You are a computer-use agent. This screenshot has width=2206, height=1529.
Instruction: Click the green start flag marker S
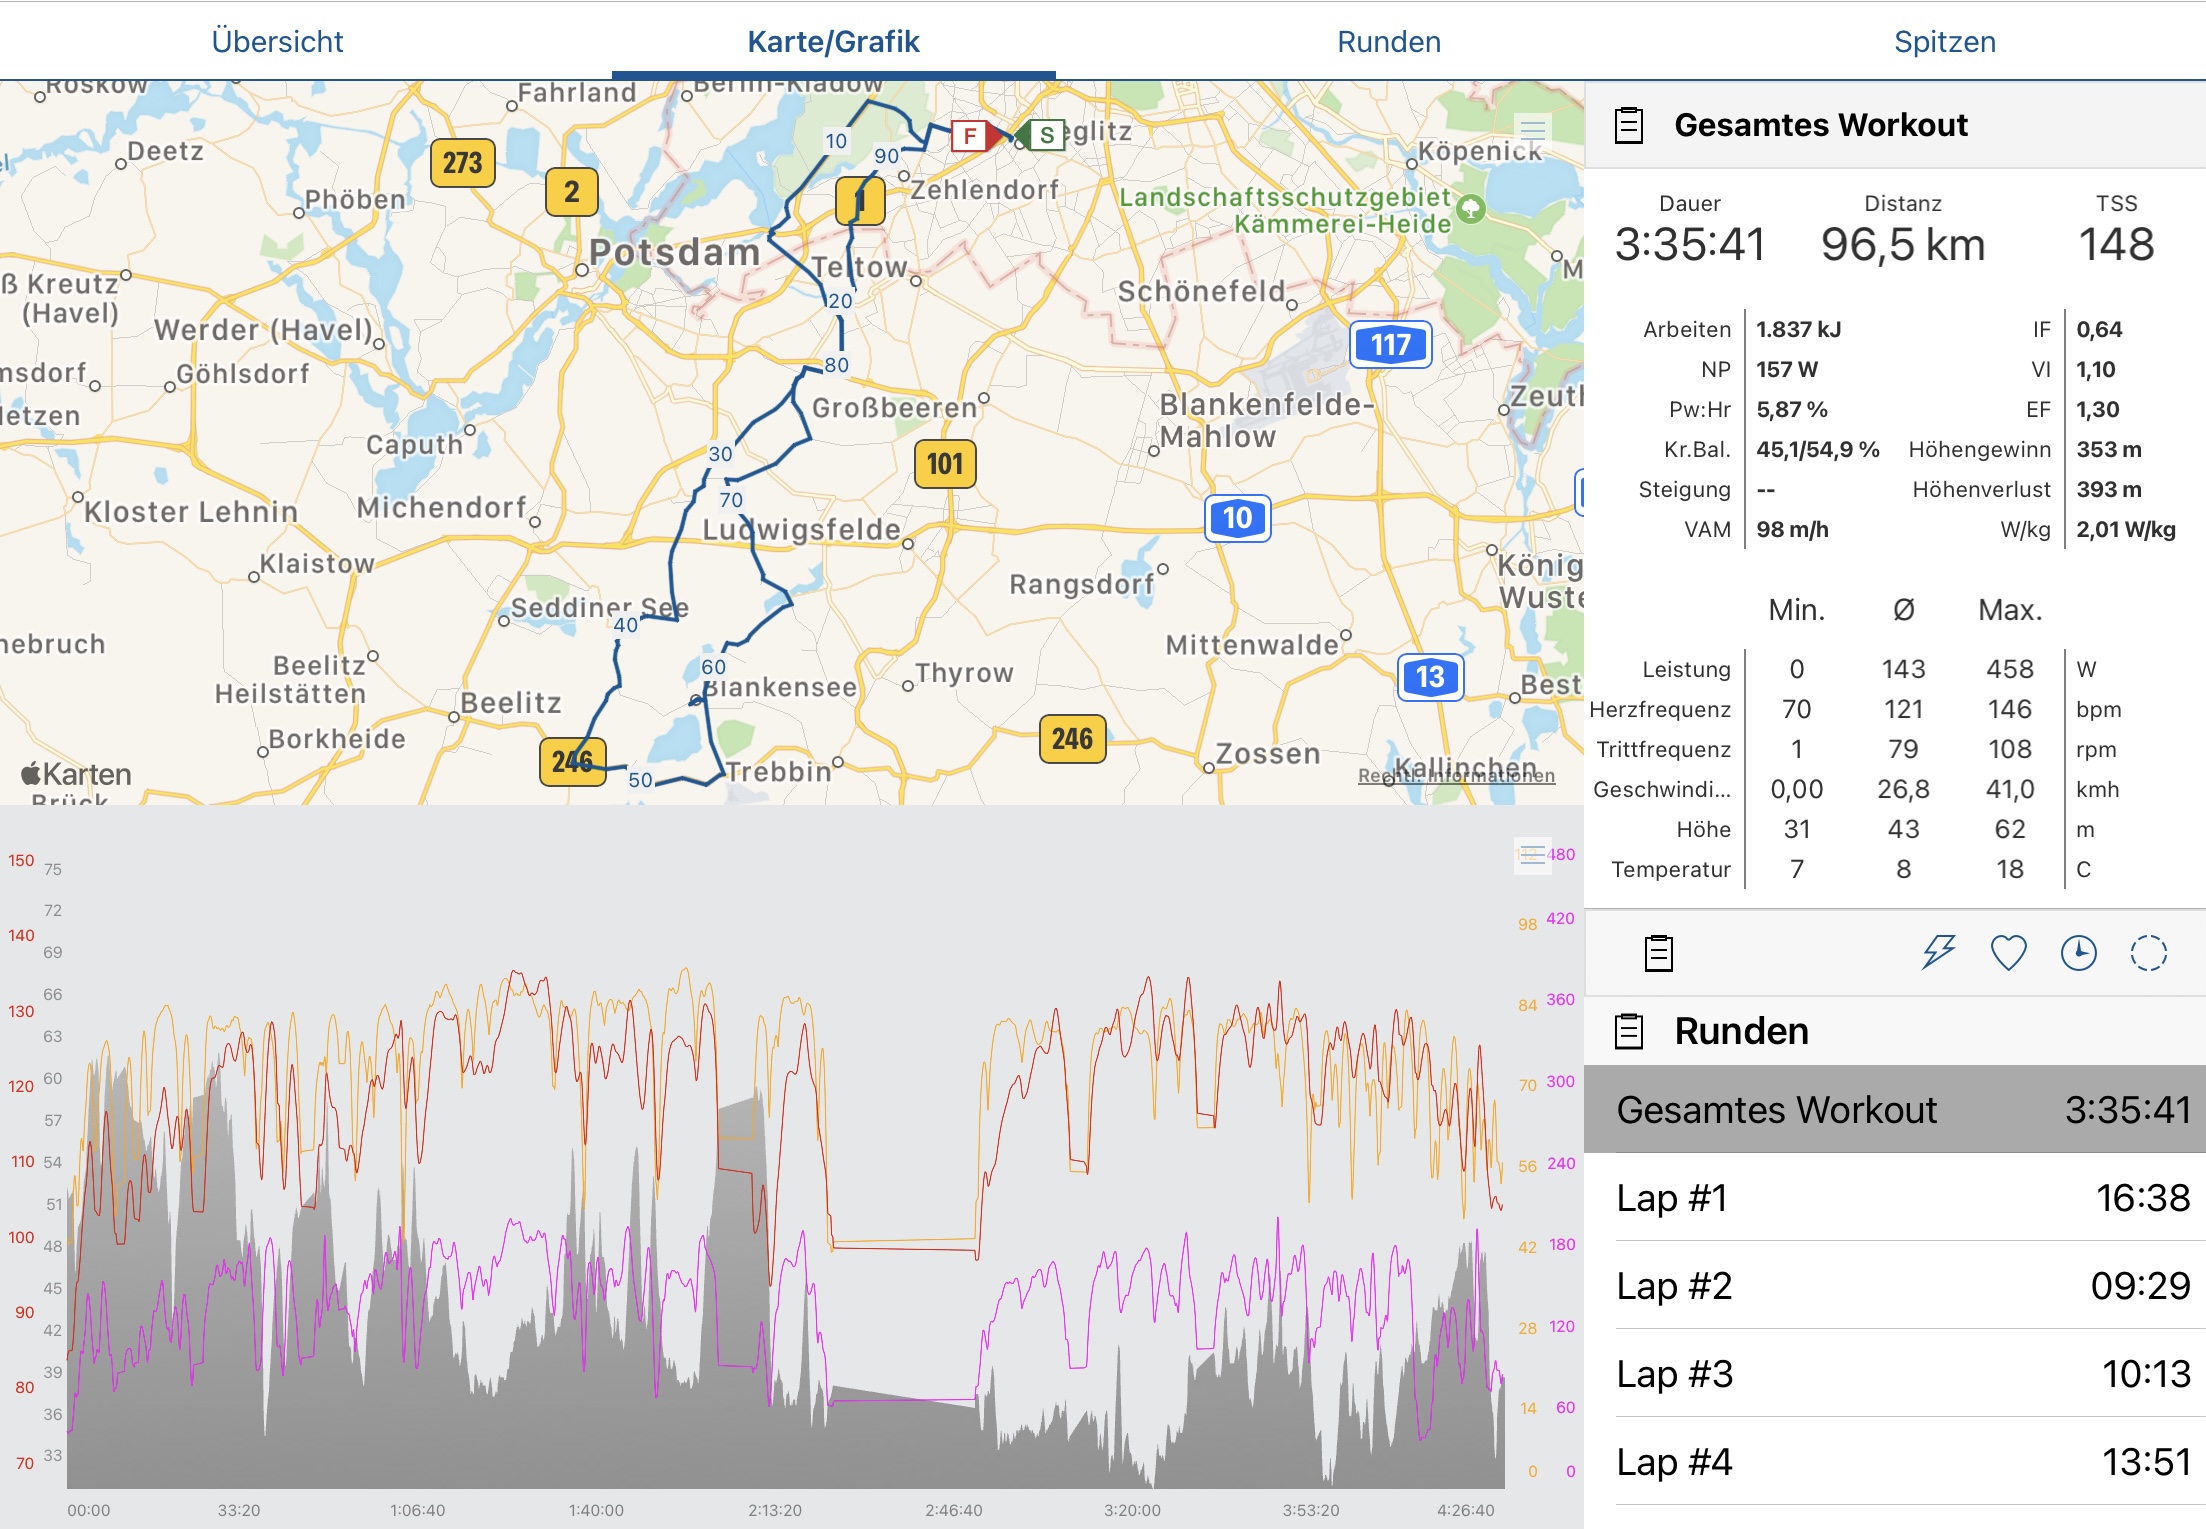coord(1046,135)
